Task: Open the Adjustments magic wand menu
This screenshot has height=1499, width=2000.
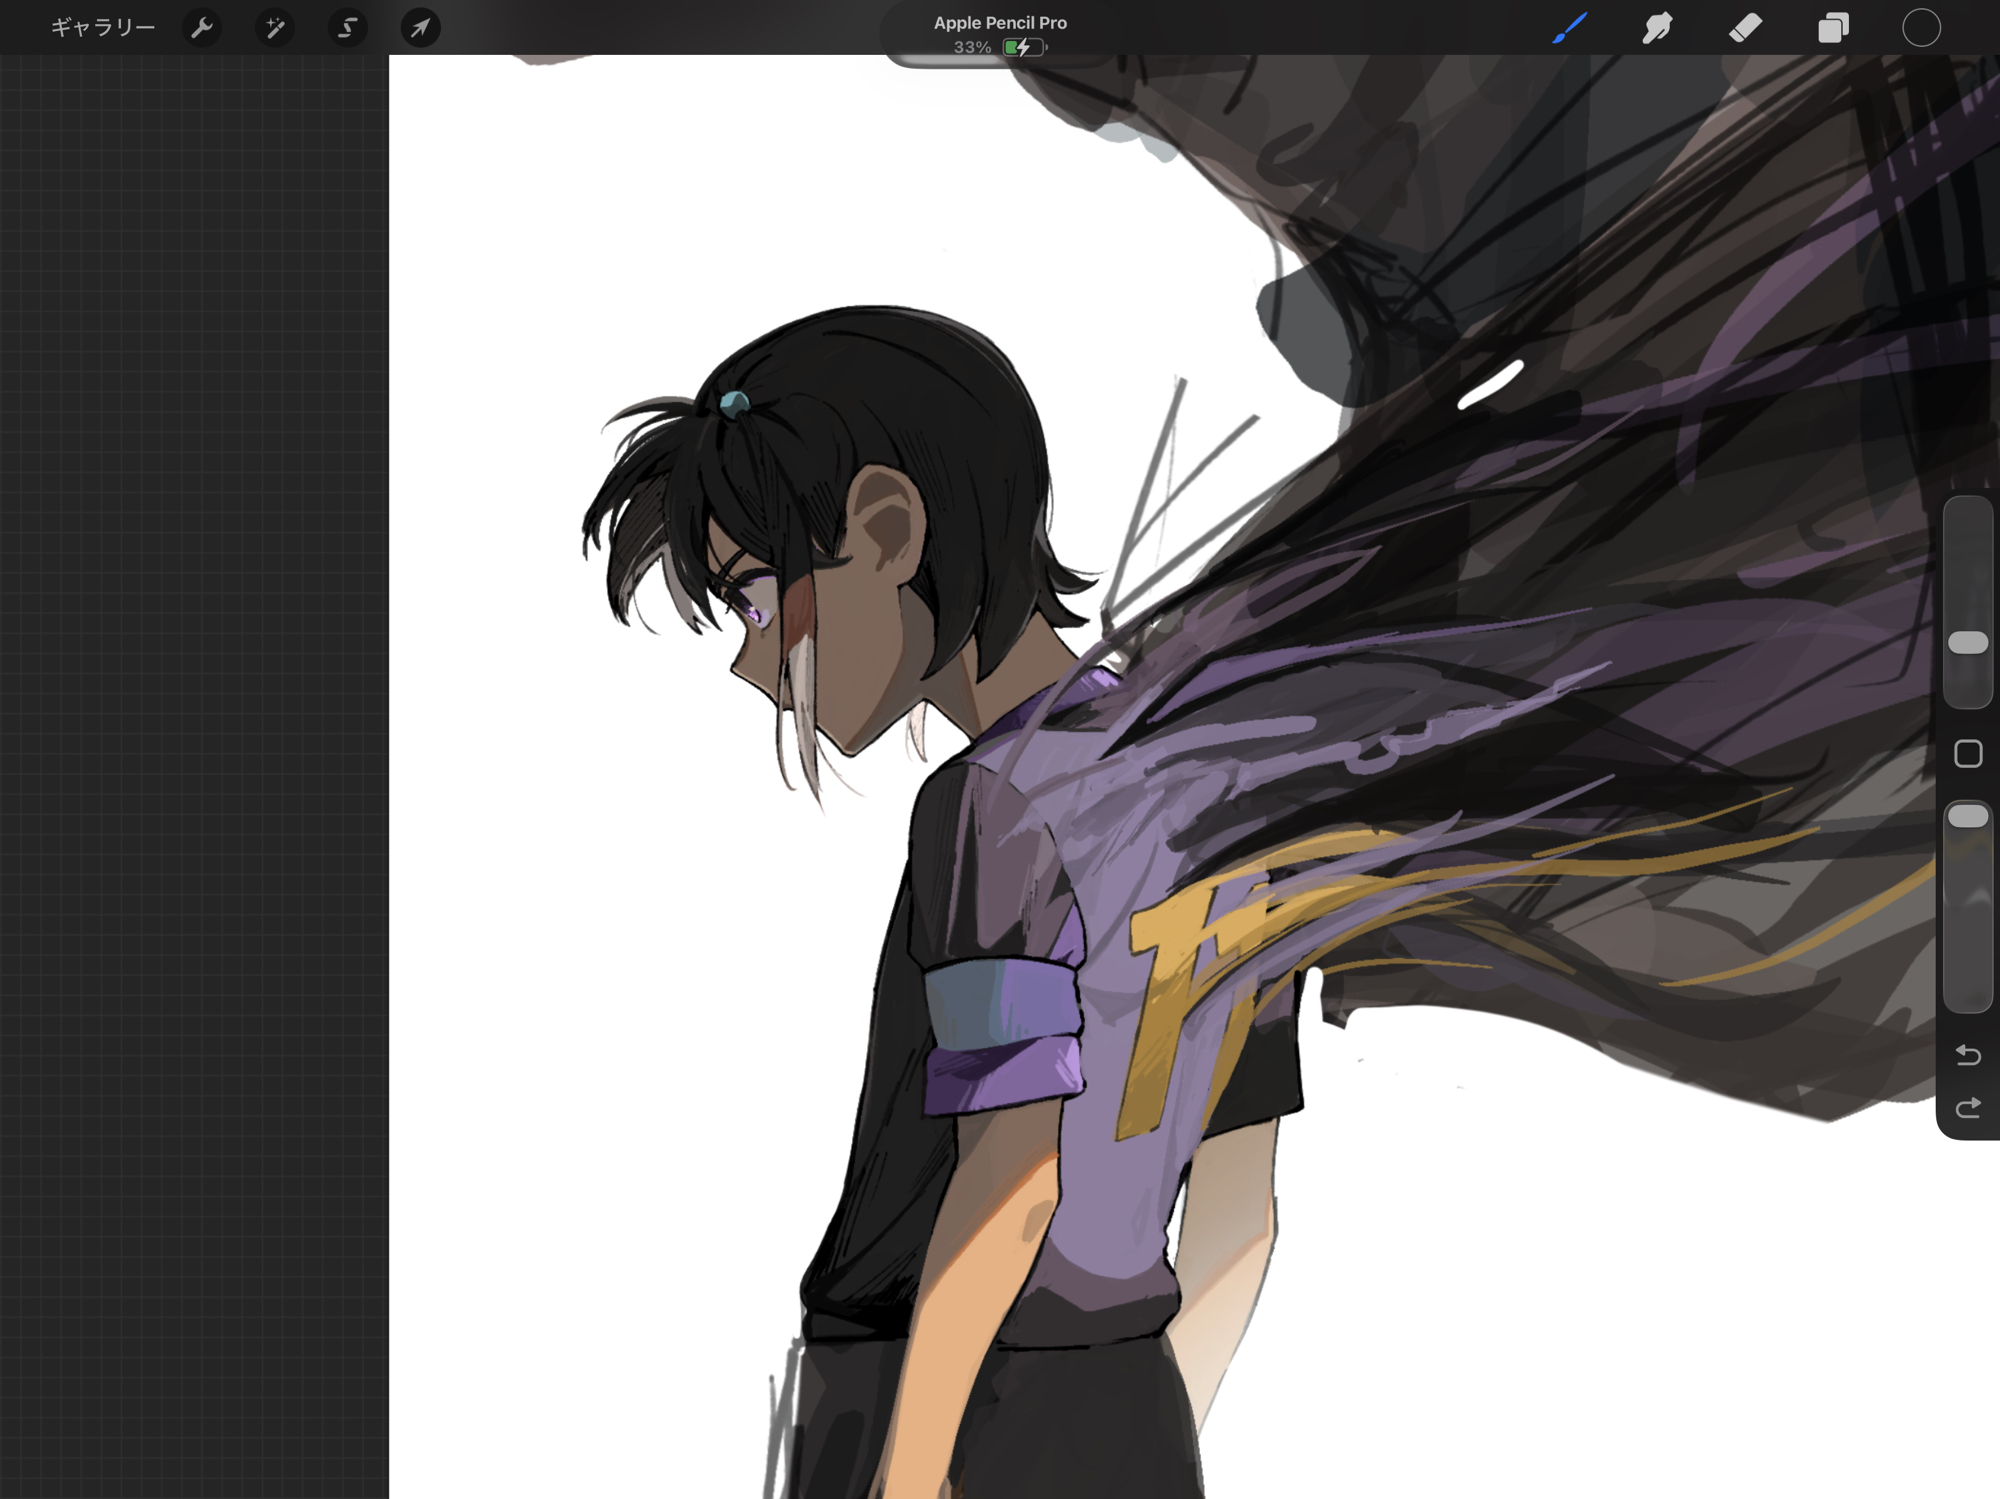Action: (x=274, y=28)
